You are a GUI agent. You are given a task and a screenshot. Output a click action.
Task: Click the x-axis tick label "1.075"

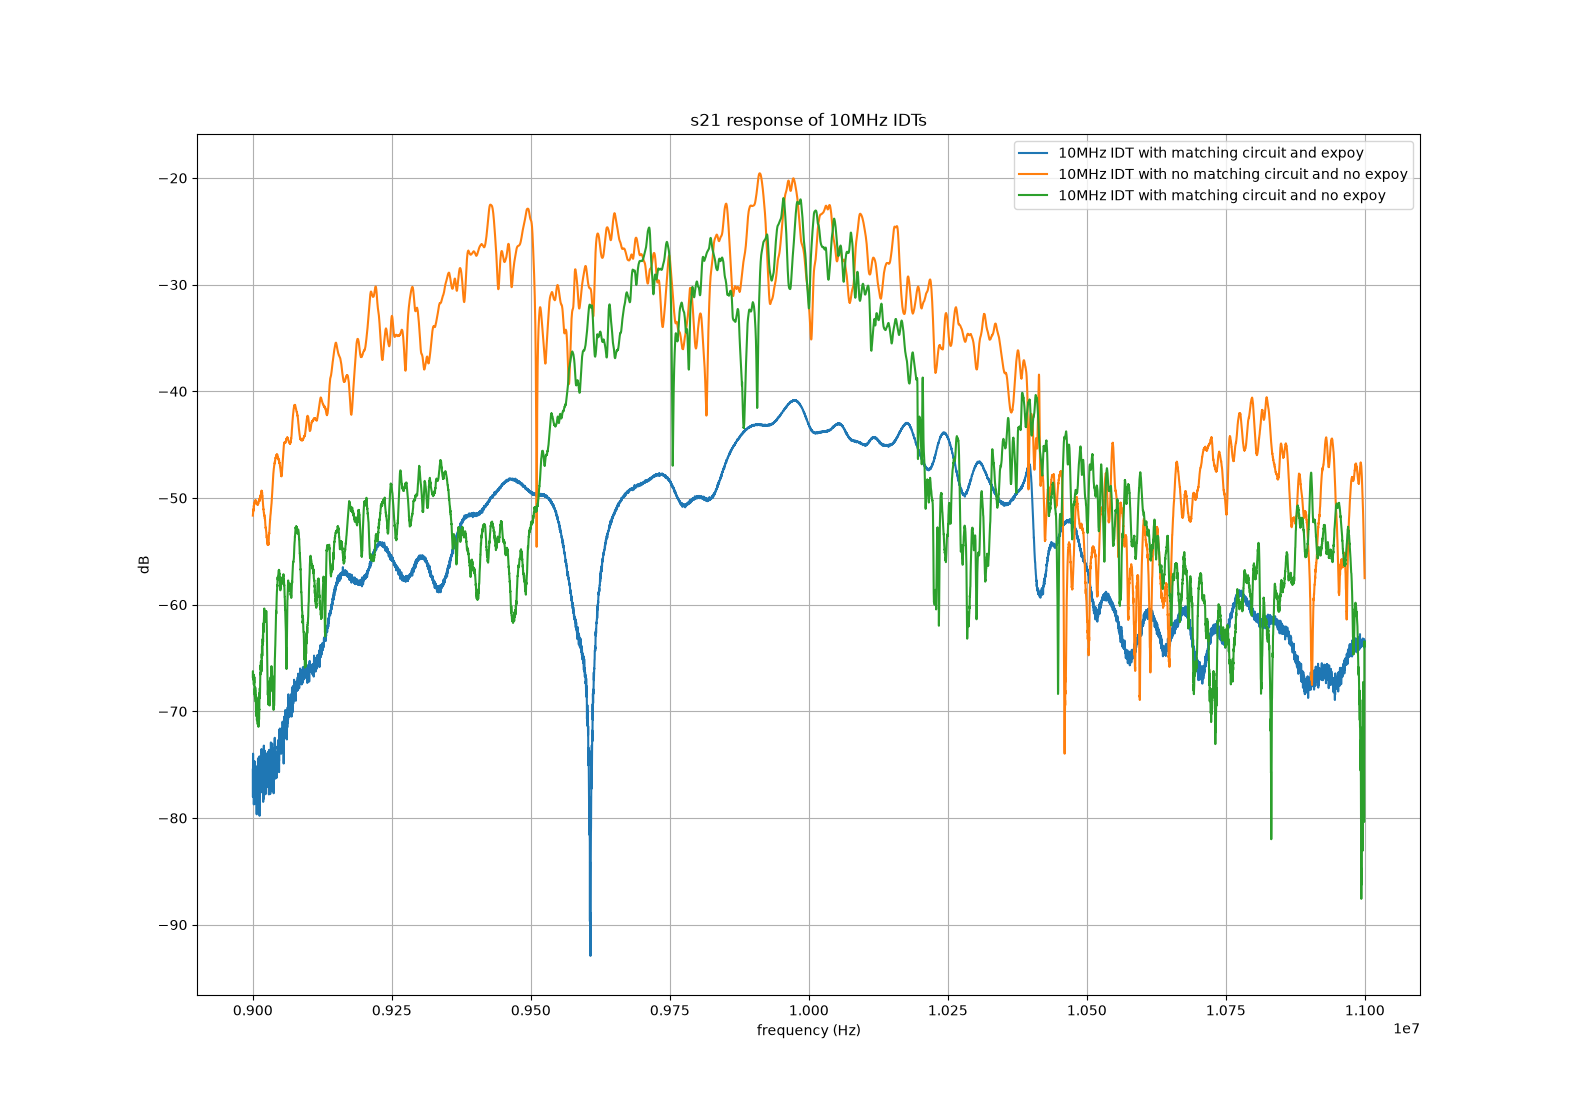[1226, 1010]
